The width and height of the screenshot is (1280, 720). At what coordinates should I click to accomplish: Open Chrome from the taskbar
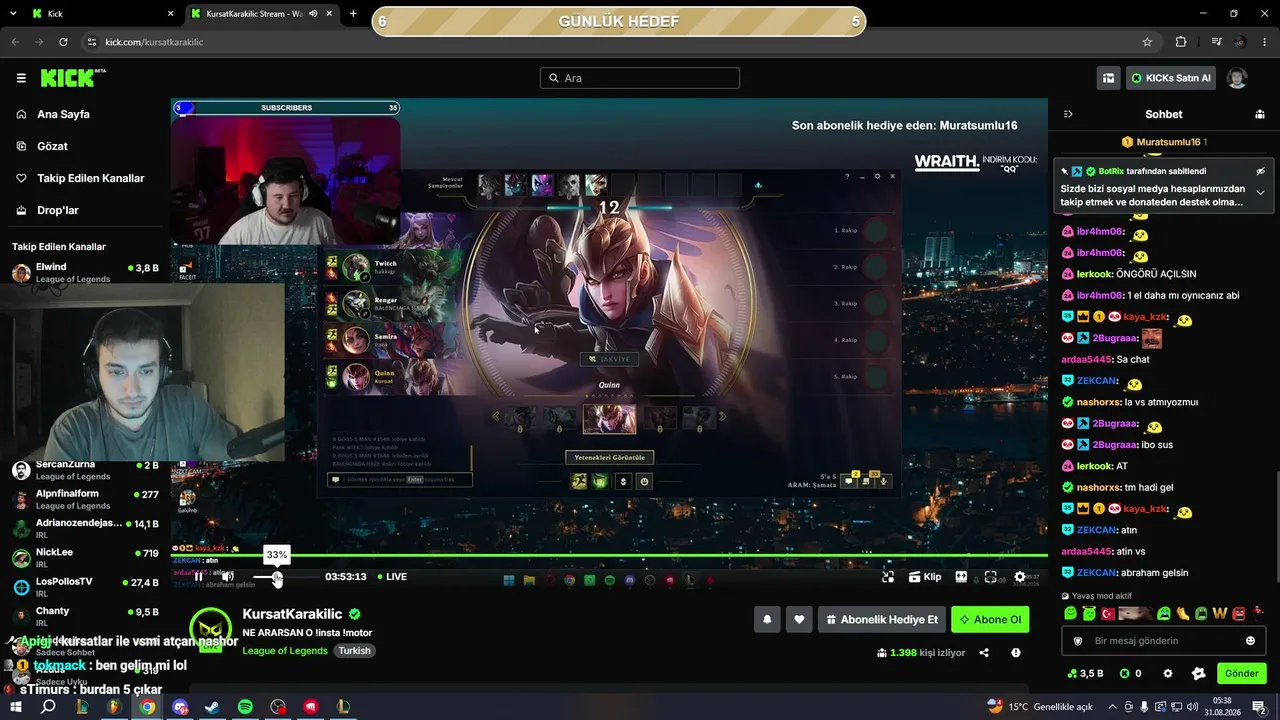(147, 707)
